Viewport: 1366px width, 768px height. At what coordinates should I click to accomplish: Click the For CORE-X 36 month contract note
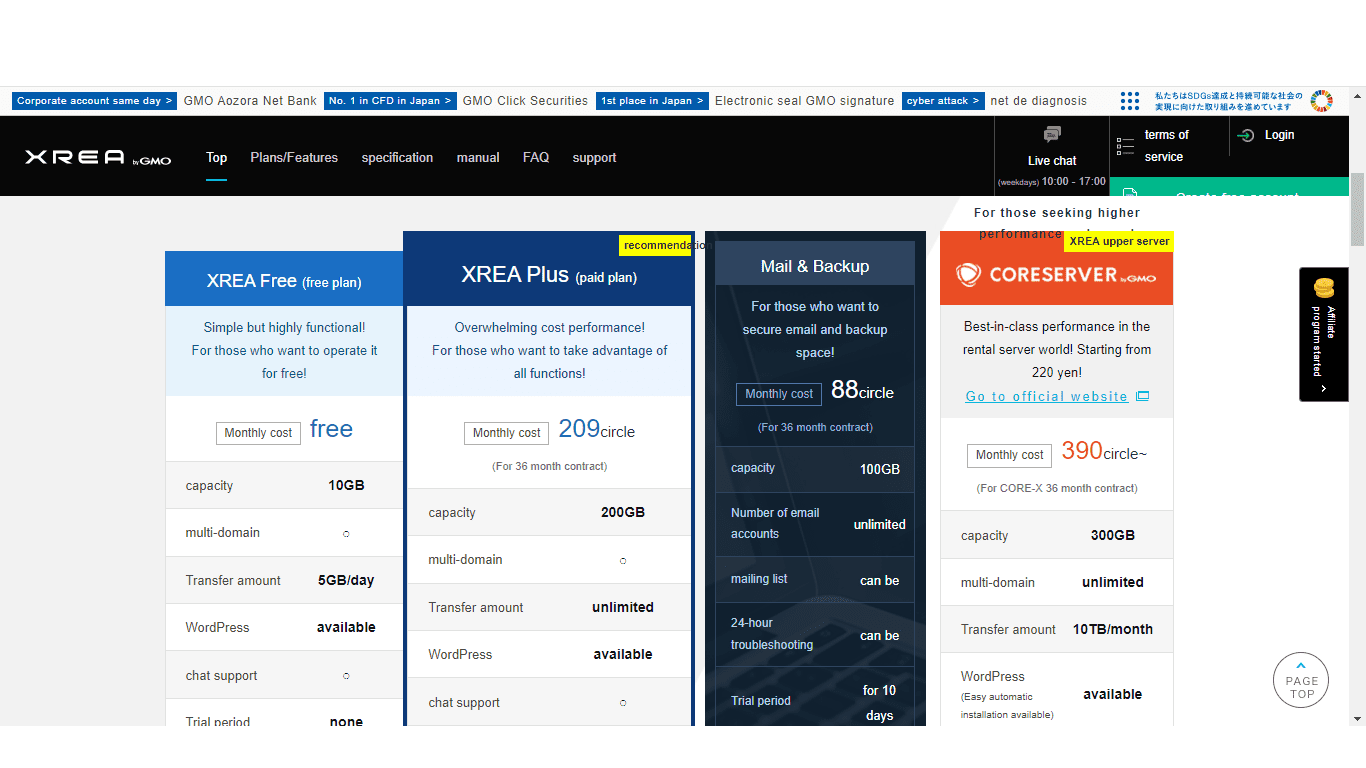1057,488
